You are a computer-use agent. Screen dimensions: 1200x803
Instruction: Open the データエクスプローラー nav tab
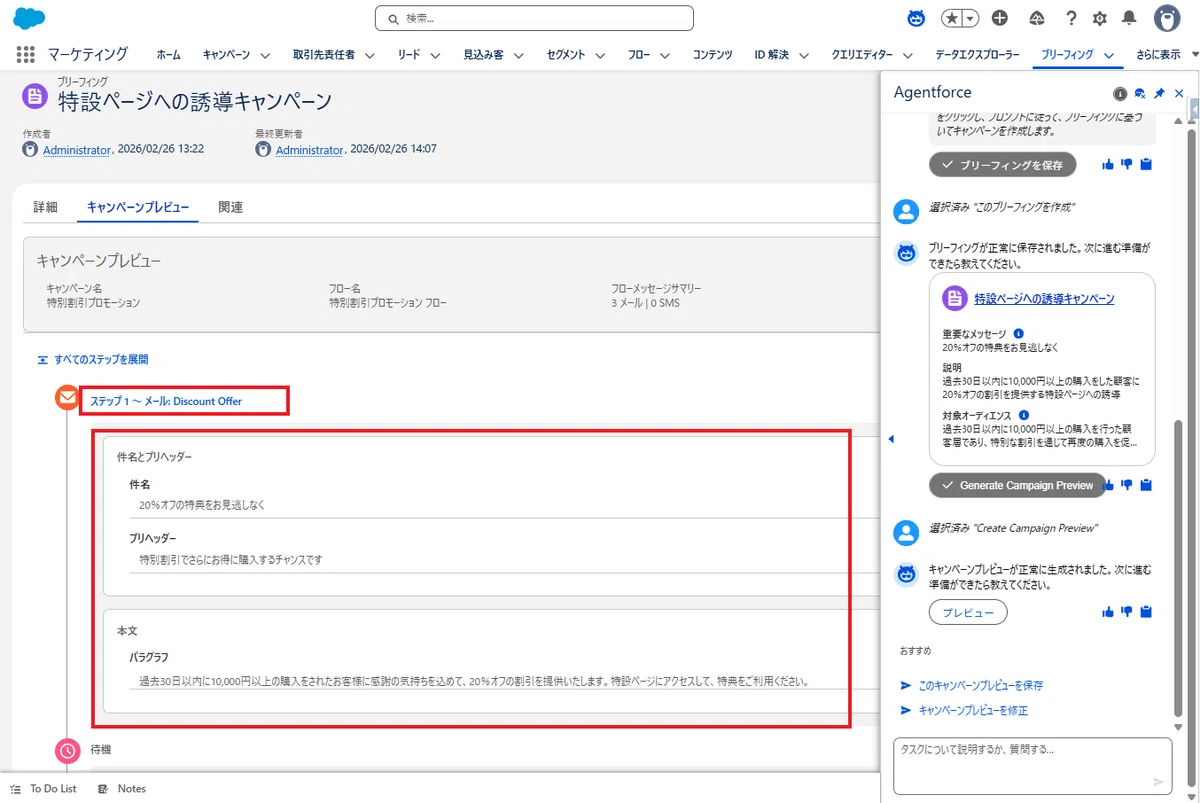point(977,55)
